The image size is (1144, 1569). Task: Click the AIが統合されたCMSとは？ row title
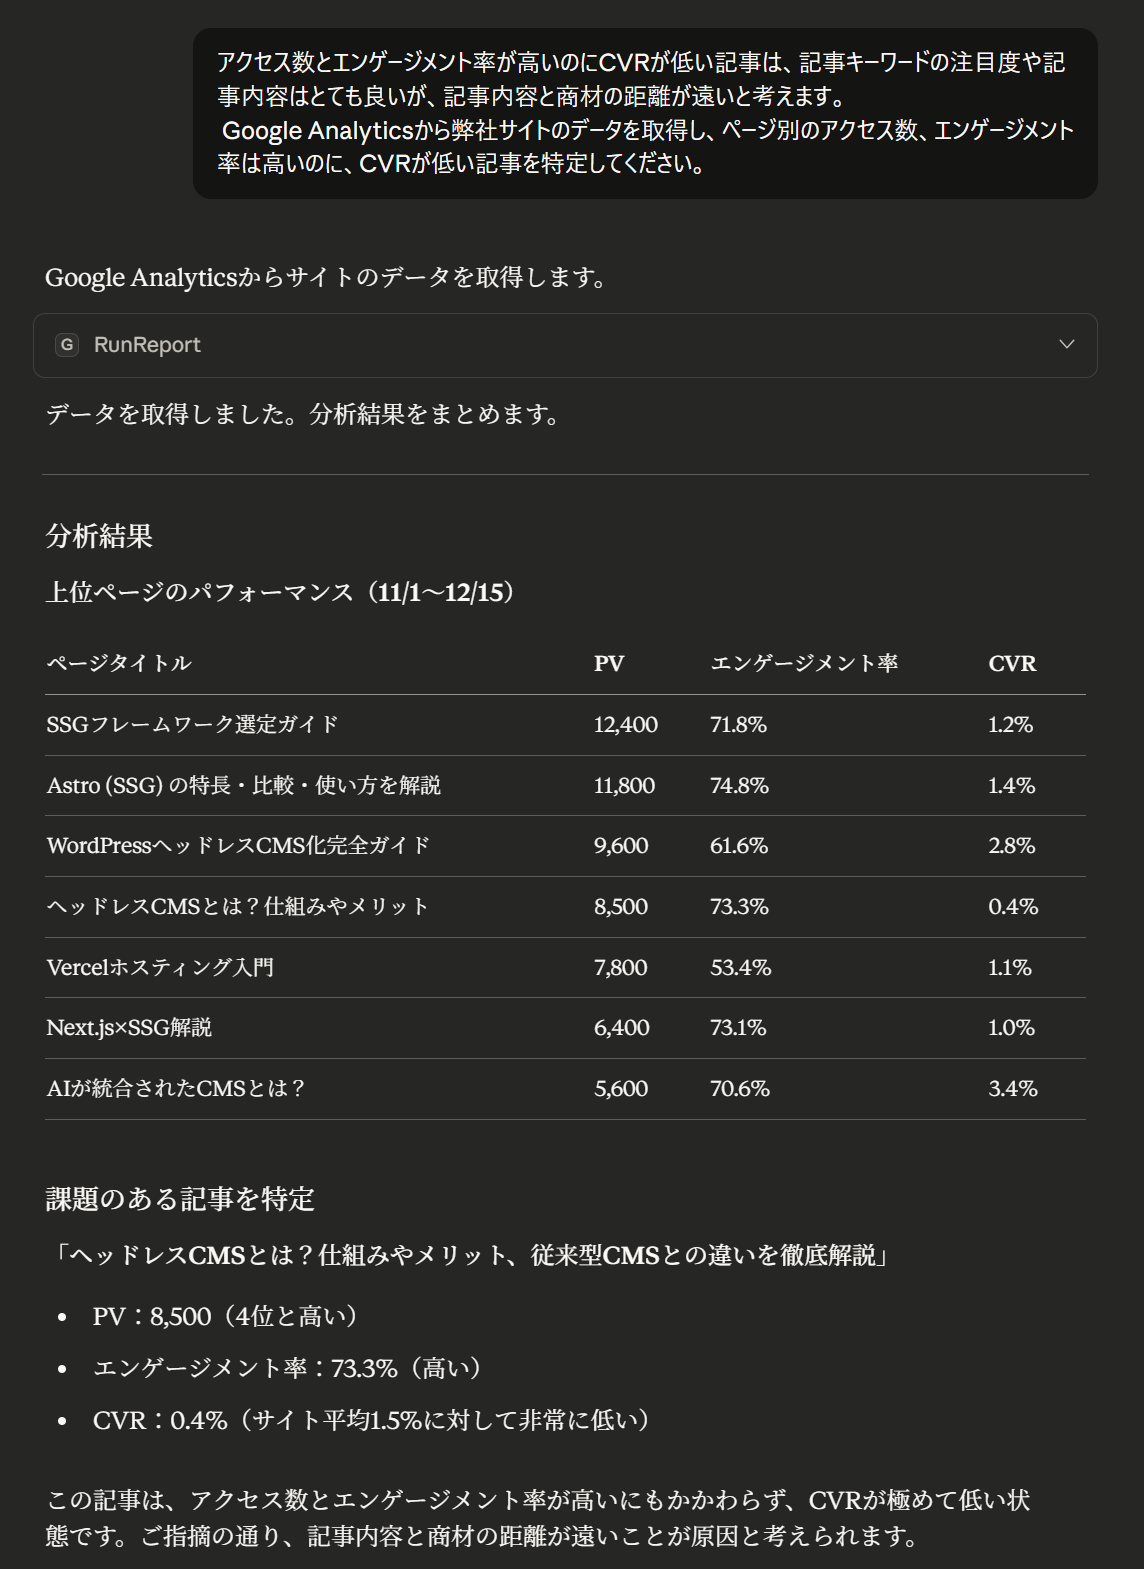(176, 1089)
